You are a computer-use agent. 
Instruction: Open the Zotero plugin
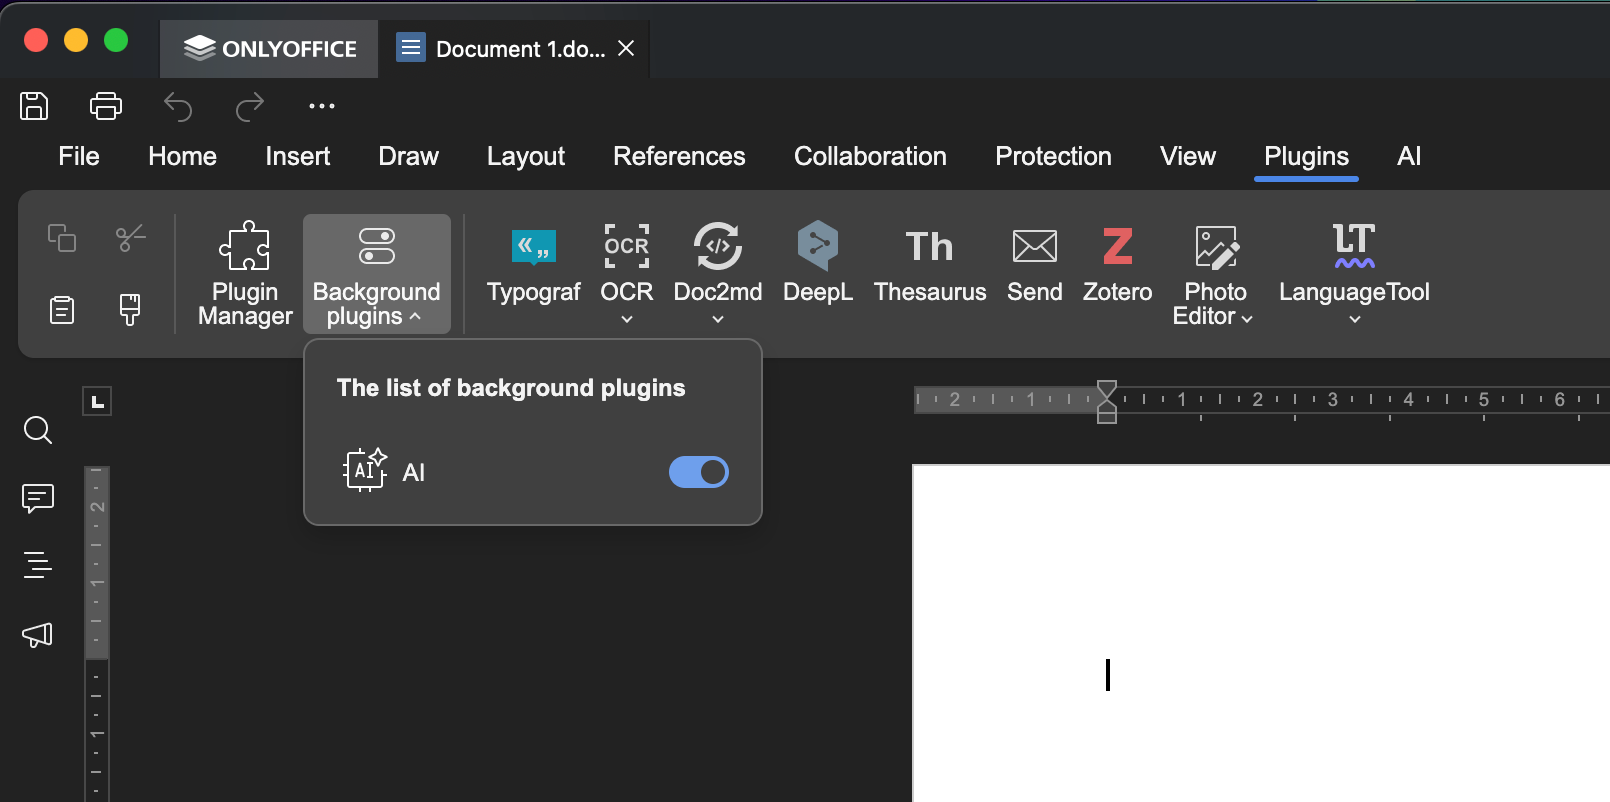click(1117, 264)
